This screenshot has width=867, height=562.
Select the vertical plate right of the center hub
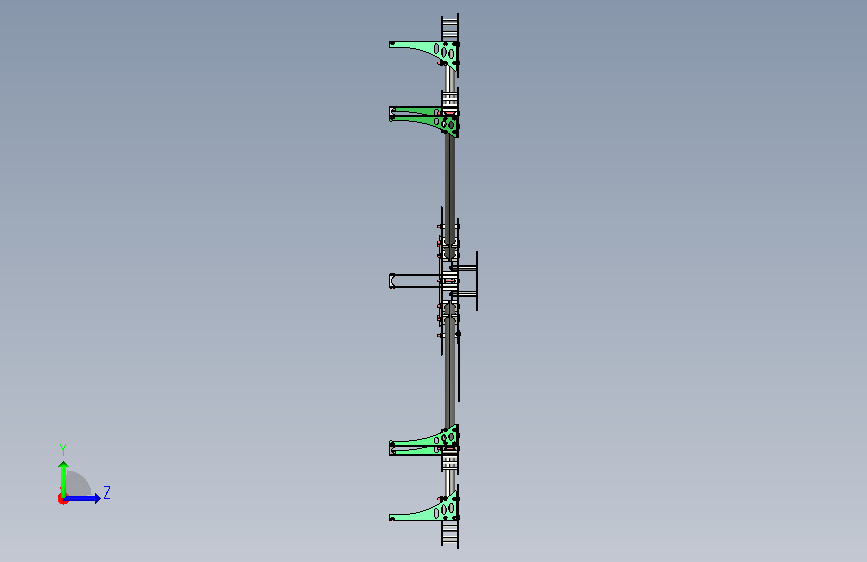click(477, 280)
